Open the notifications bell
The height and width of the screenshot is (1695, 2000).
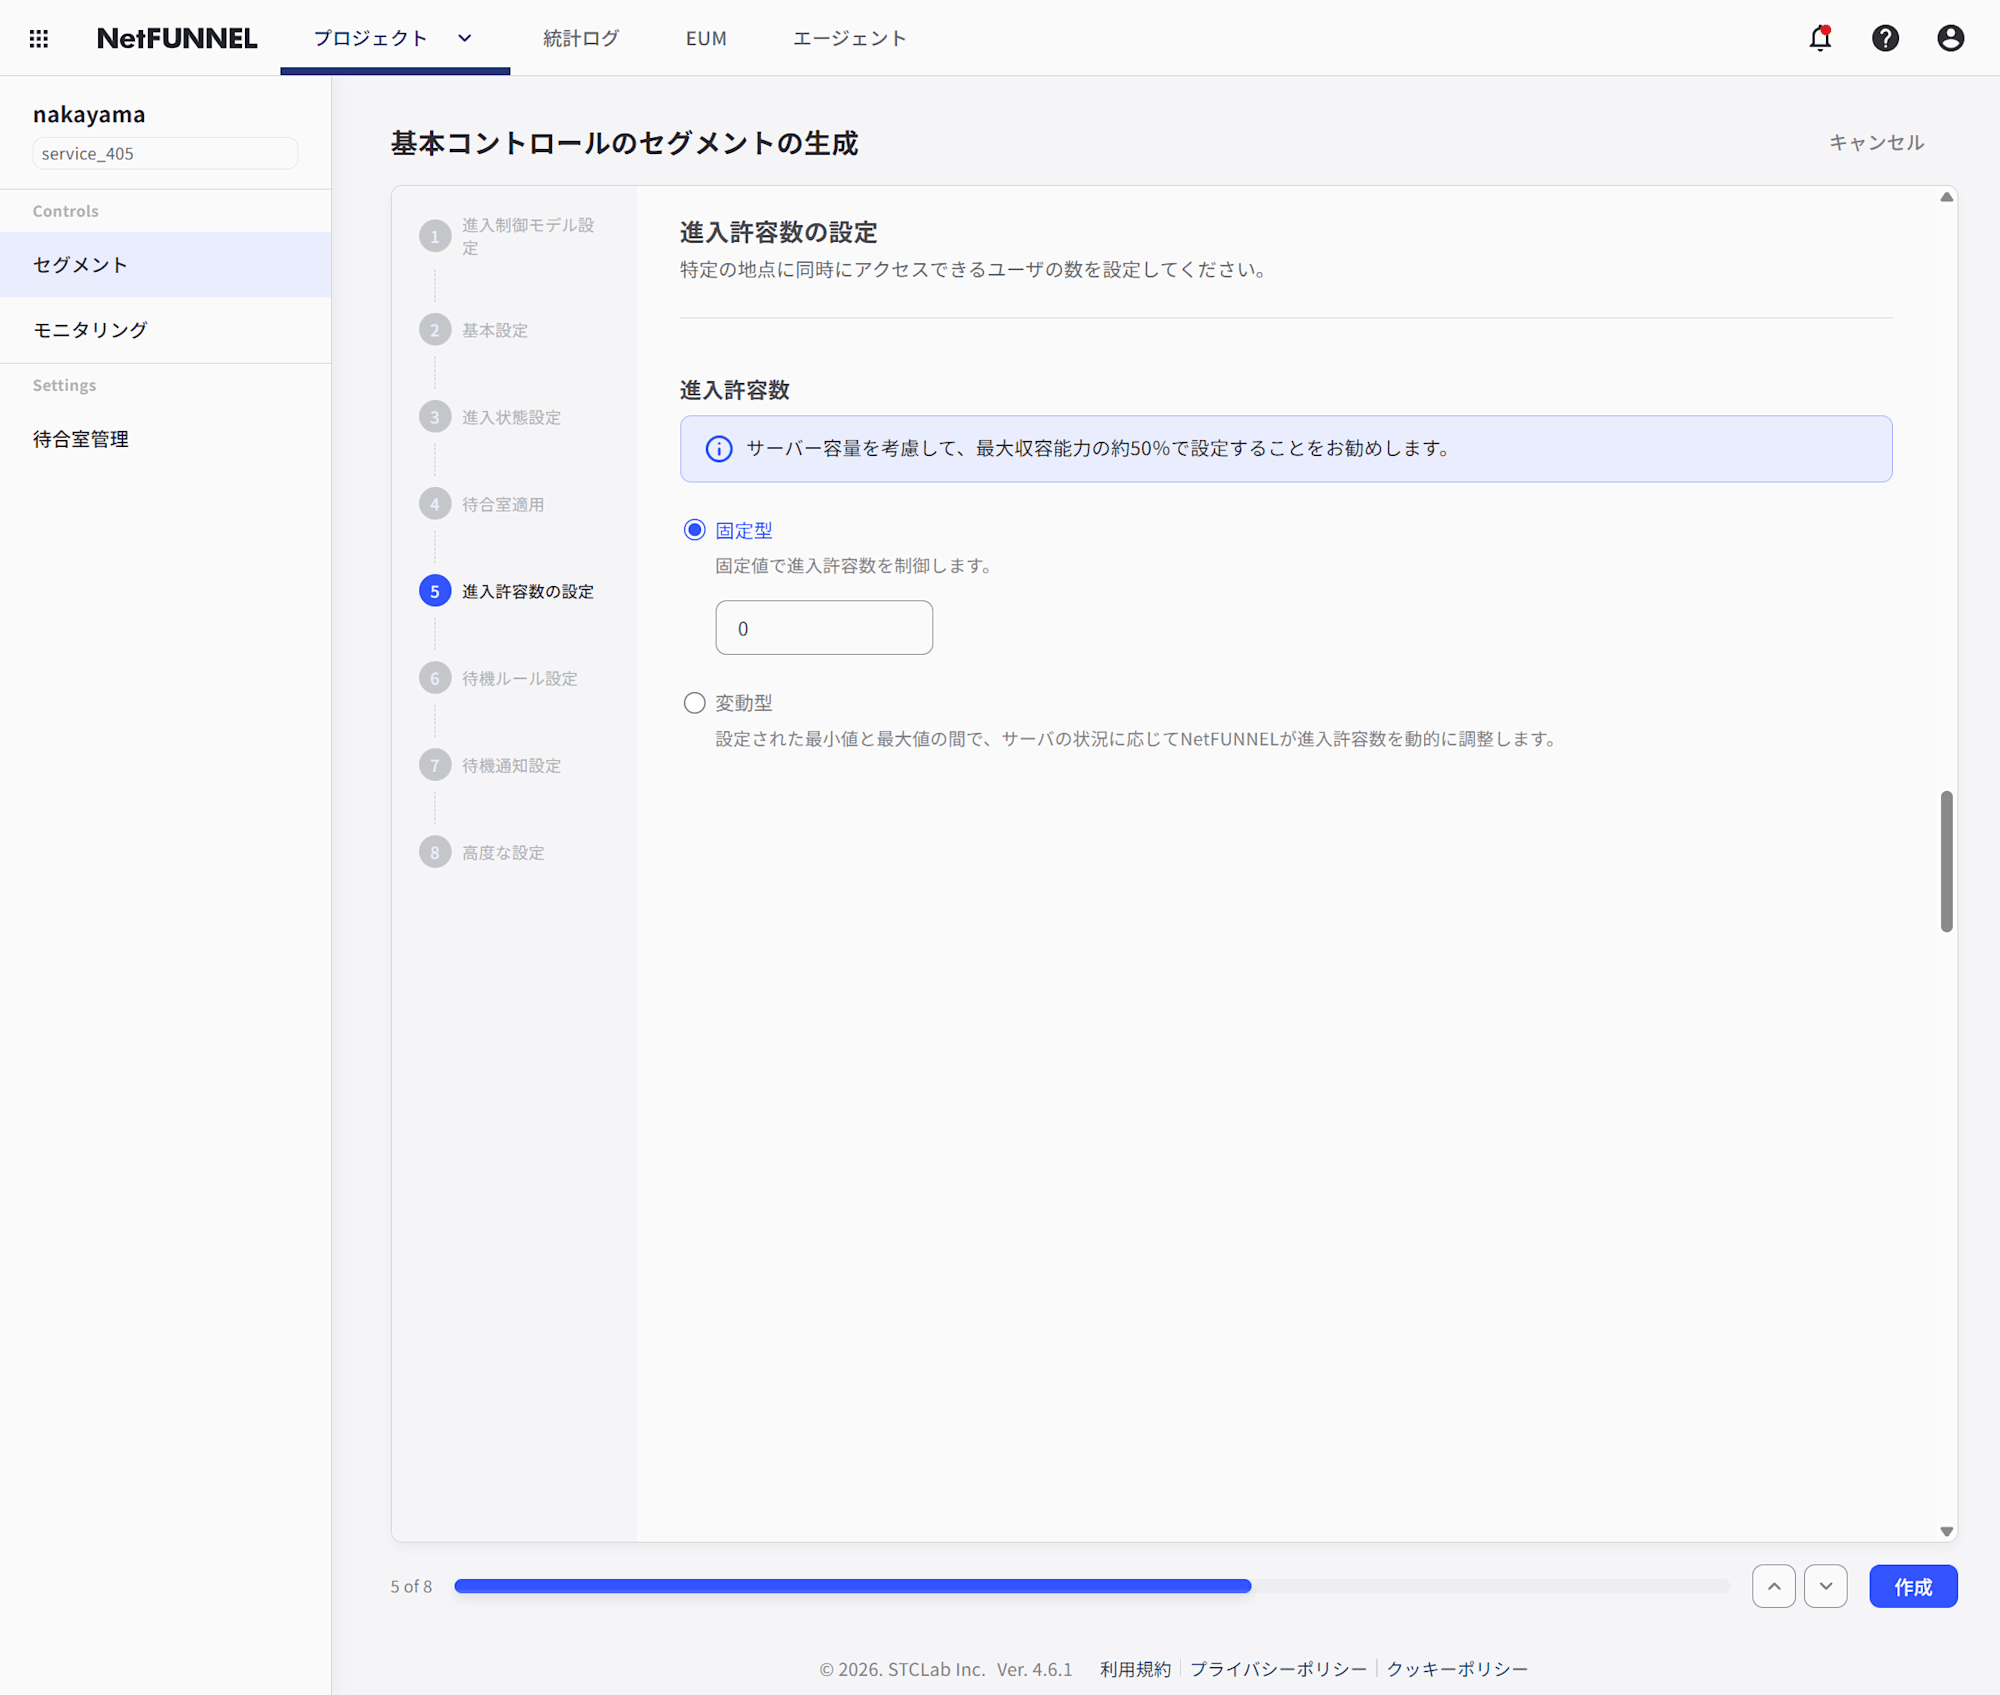[x=1820, y=38]
